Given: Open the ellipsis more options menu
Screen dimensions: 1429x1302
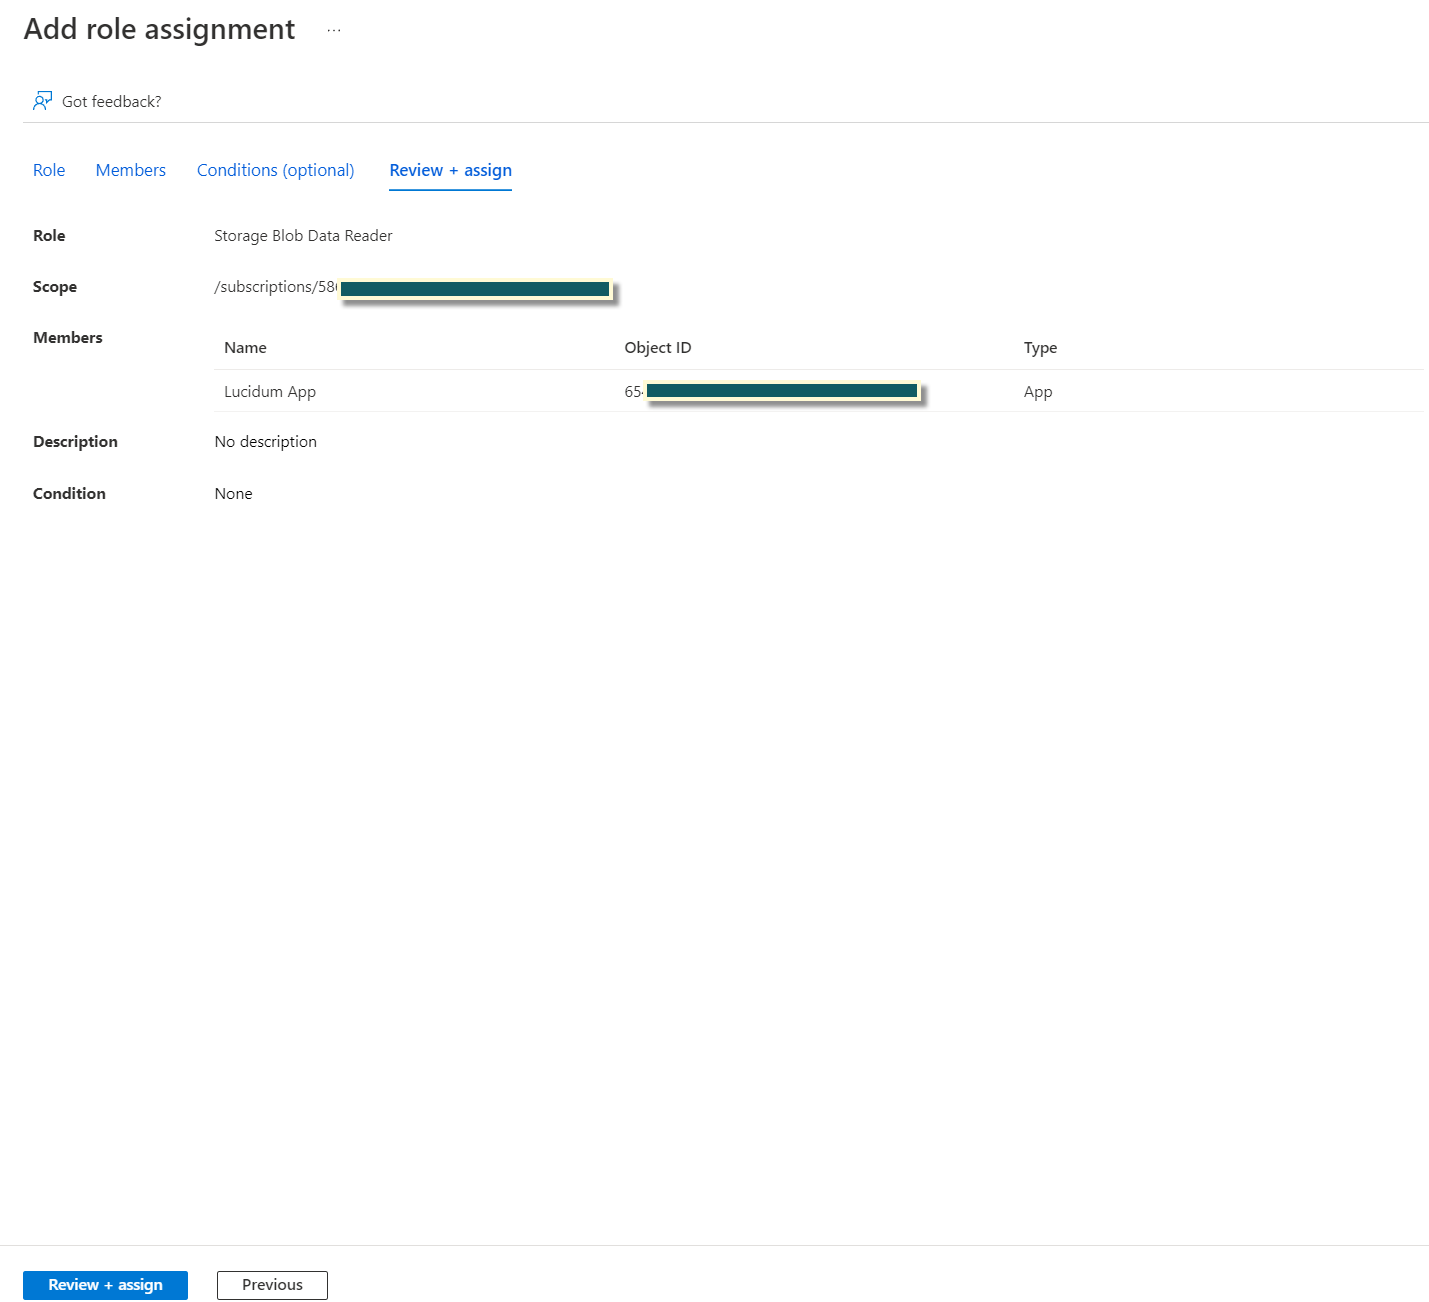Looking at the screenshot, I should click(x=334, y=30).
